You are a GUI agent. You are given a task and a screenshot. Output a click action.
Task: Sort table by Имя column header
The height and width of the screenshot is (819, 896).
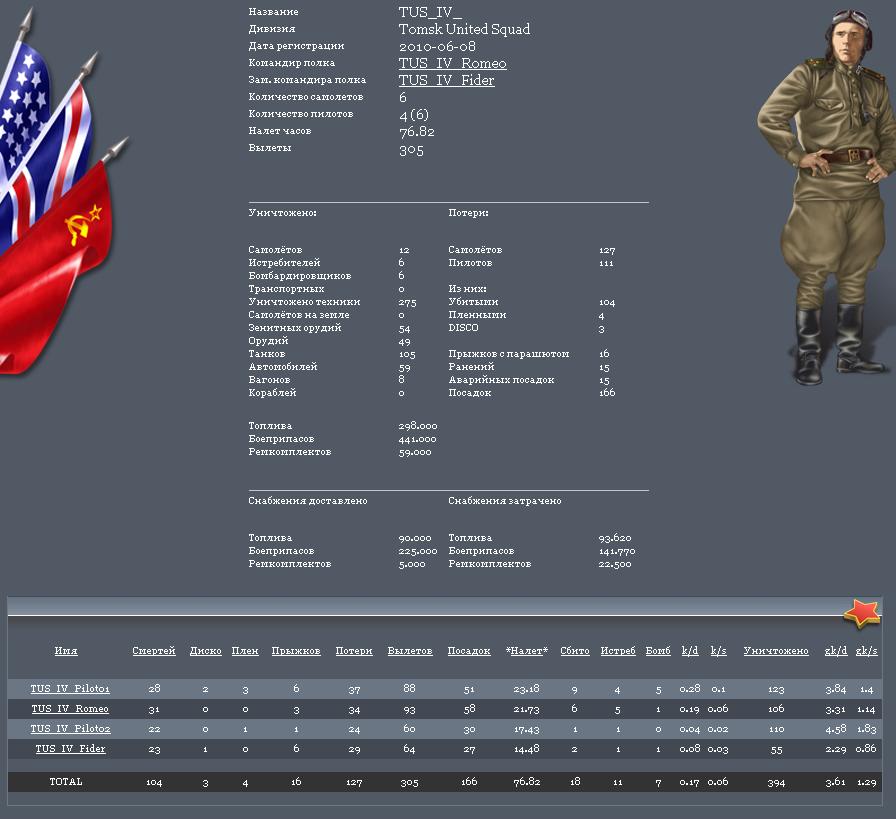click(66, 651)
